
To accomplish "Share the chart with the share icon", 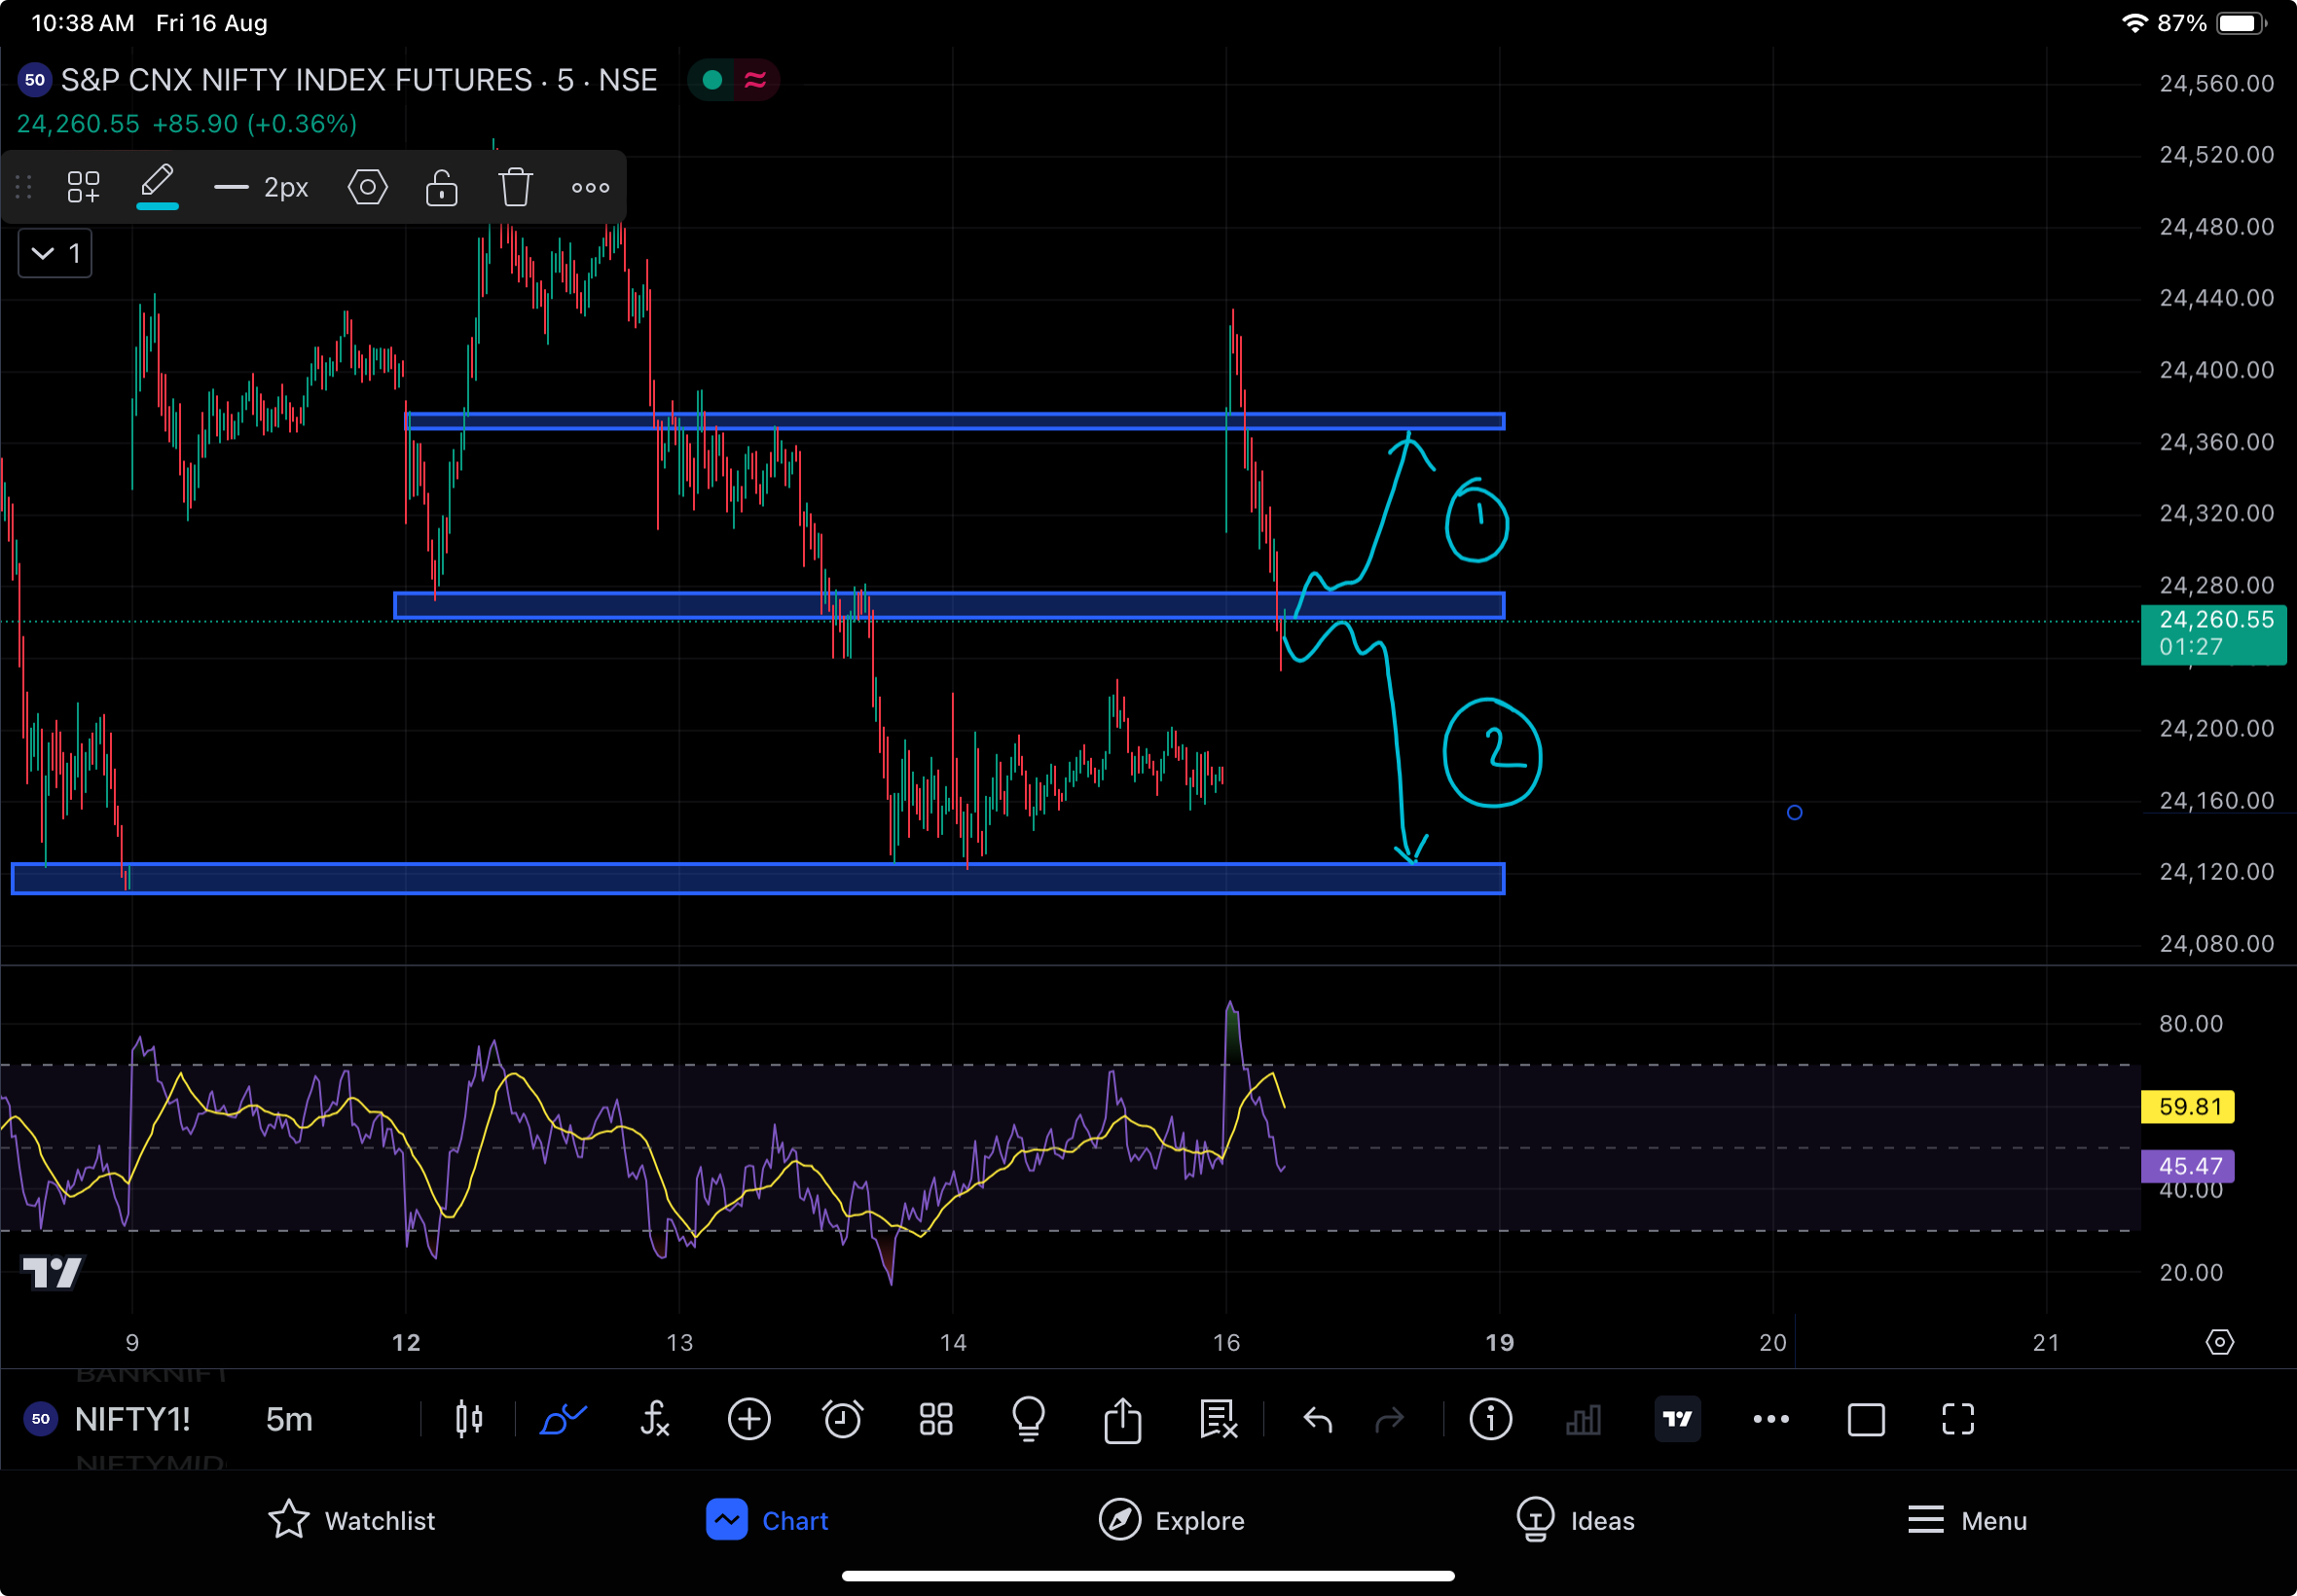I will (x=1122, y=1419).
